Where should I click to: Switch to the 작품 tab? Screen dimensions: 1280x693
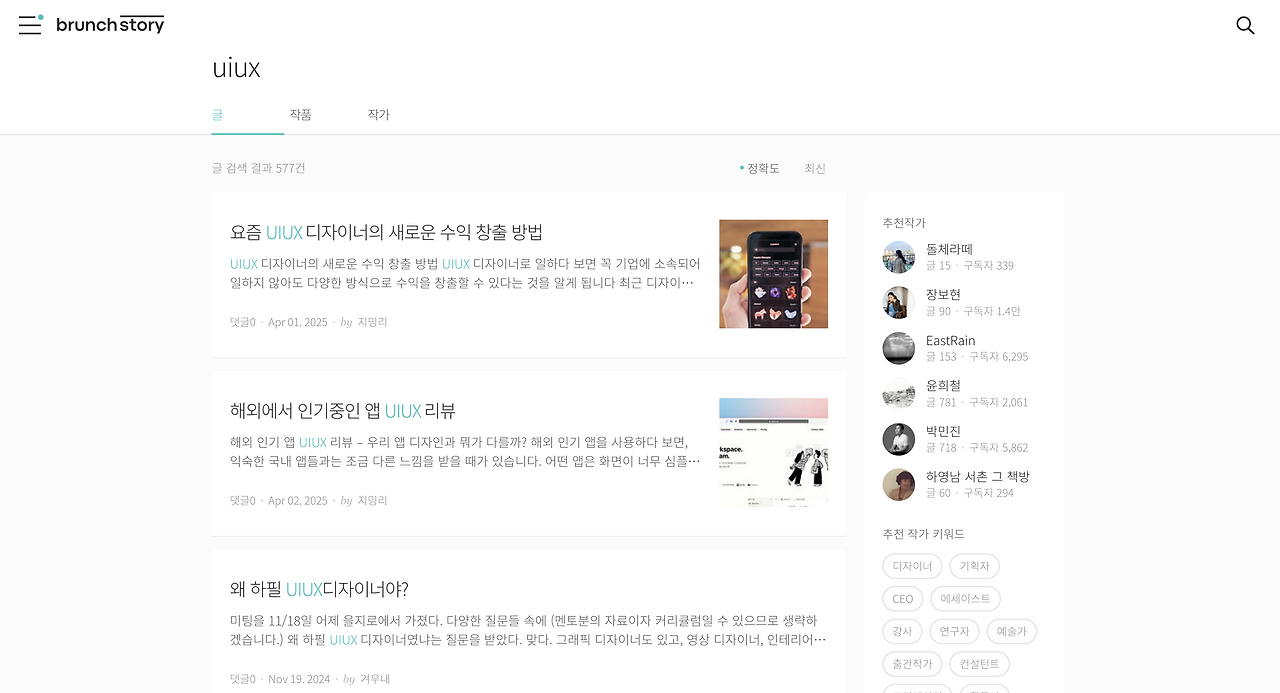(x=300, y=114)
